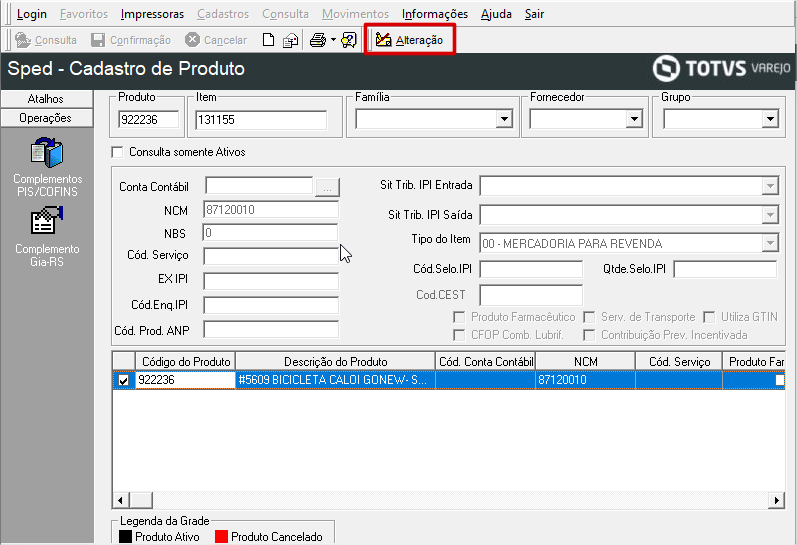Expand Sit Trib. IPI Saída dropdown
The image size is (797, 545).
pos(770,215)
